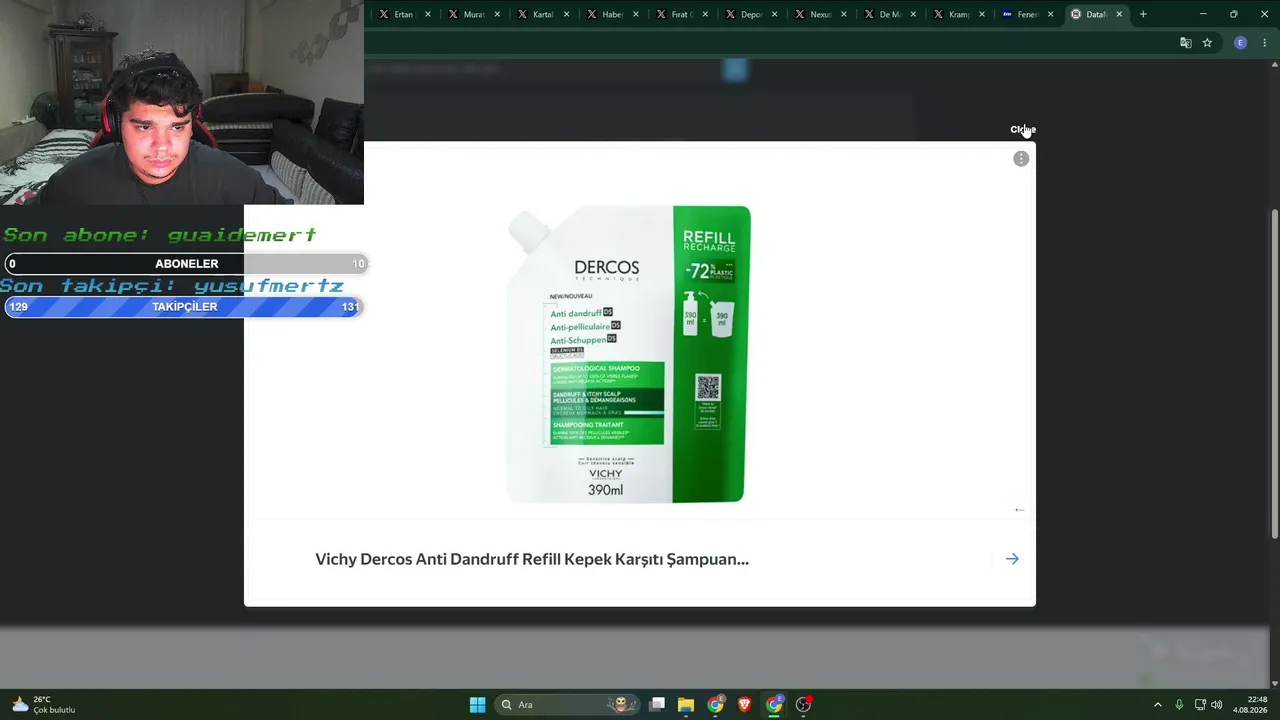Image resolution: width=1280 pixels, height=720 pixels.
Task: Open the Windows Start menu
Action: pos(478,705)
